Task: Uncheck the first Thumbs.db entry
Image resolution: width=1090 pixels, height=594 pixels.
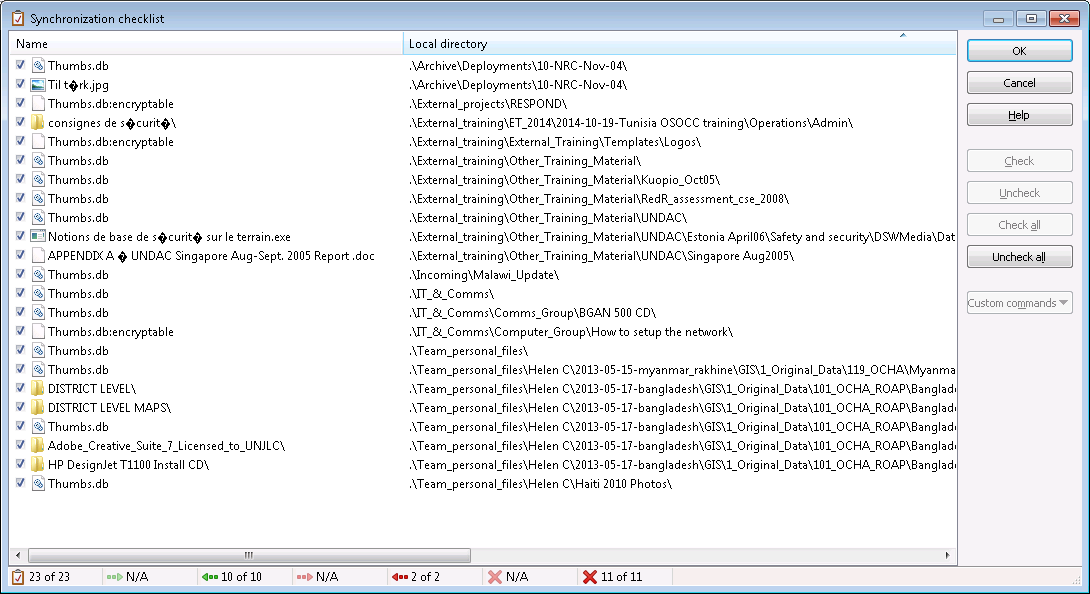Action: [x=19, y=65]
